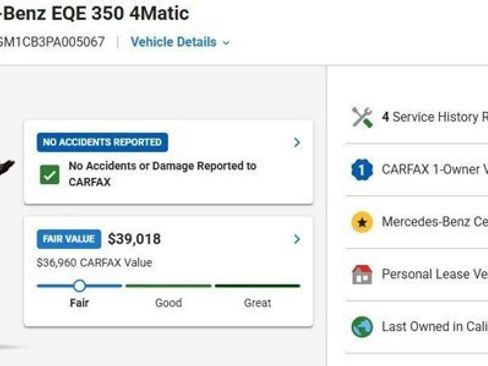Open the Personal Lease Vehicle row

click(x=417, y=274)
